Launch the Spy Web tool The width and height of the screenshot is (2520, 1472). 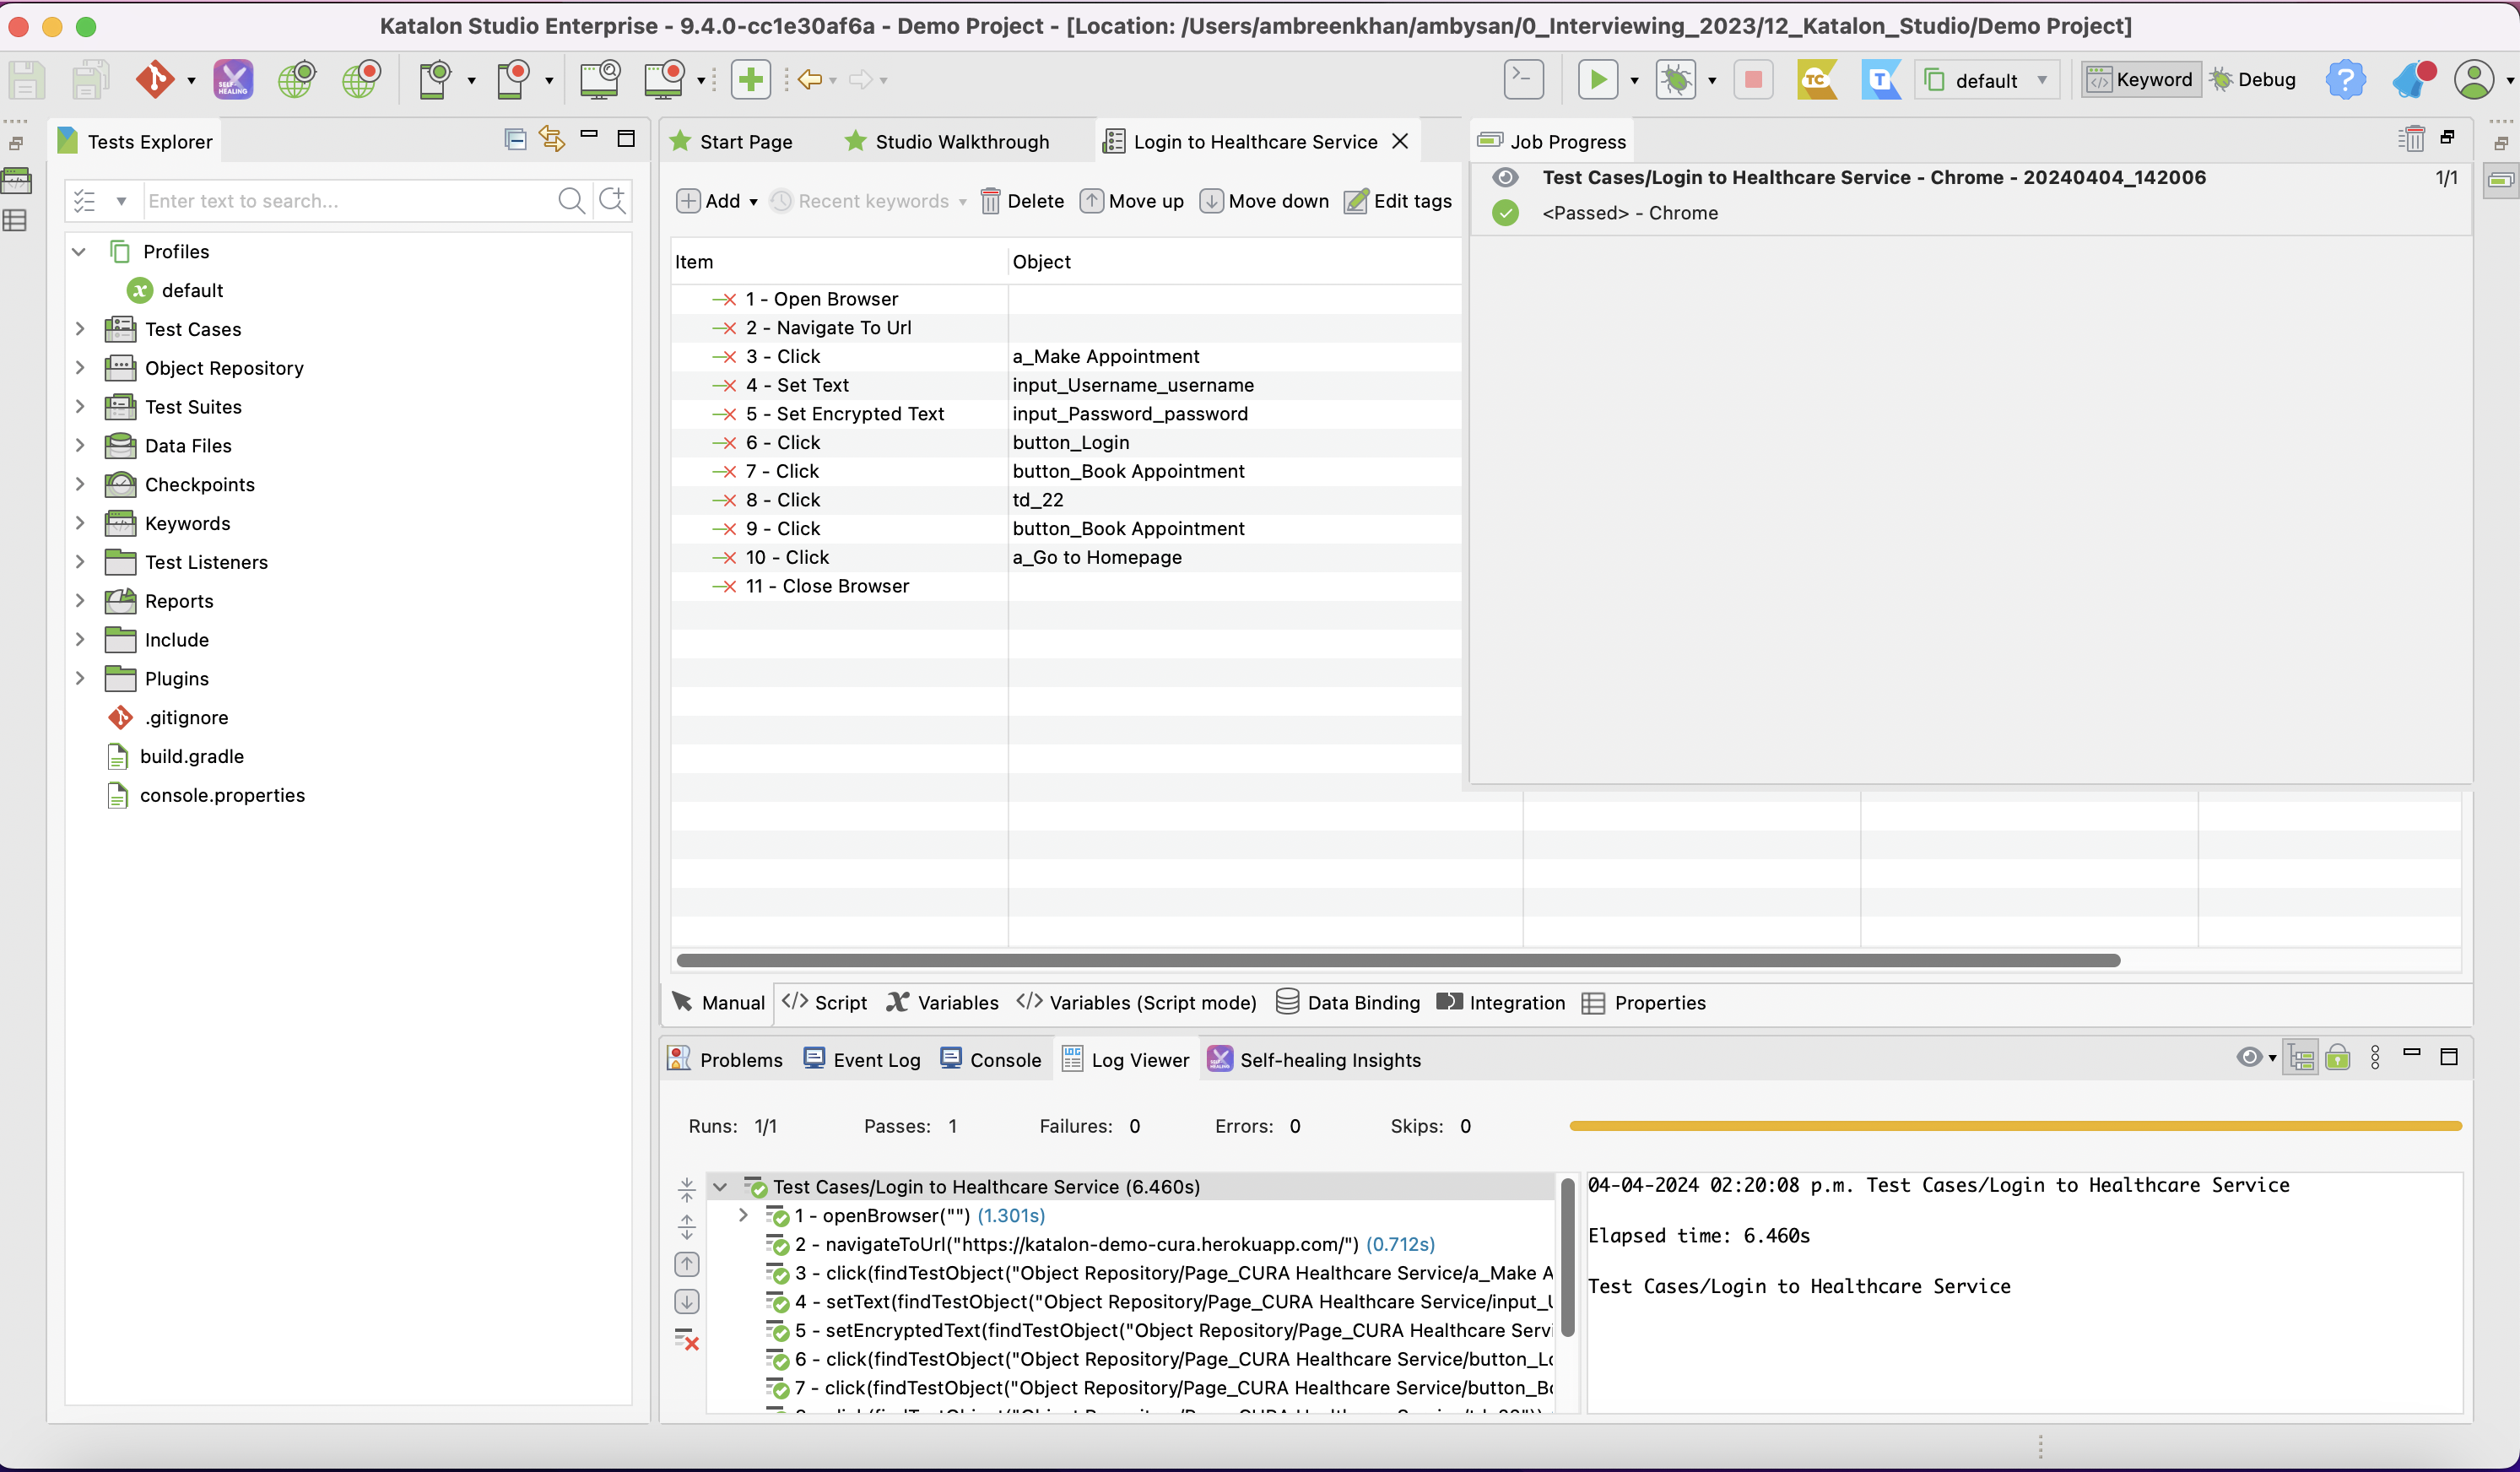click(x=297, y=80)
